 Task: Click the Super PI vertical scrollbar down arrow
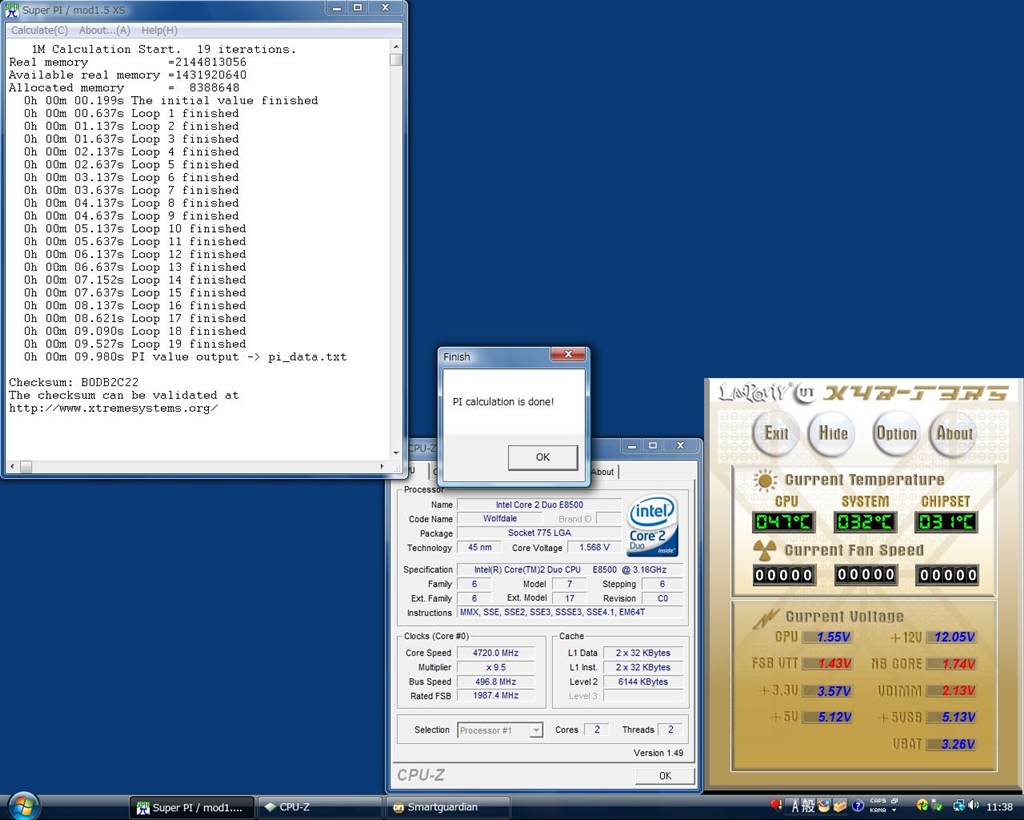click(x=396, y=453)
